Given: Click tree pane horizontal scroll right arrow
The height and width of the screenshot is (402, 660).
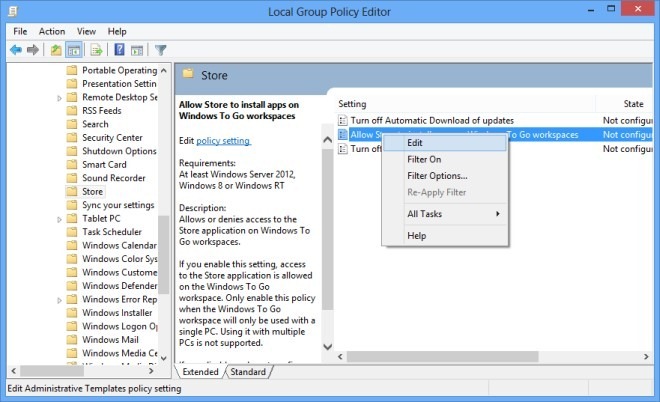Looking at the screenshot, I should click(x=151, y=371).
